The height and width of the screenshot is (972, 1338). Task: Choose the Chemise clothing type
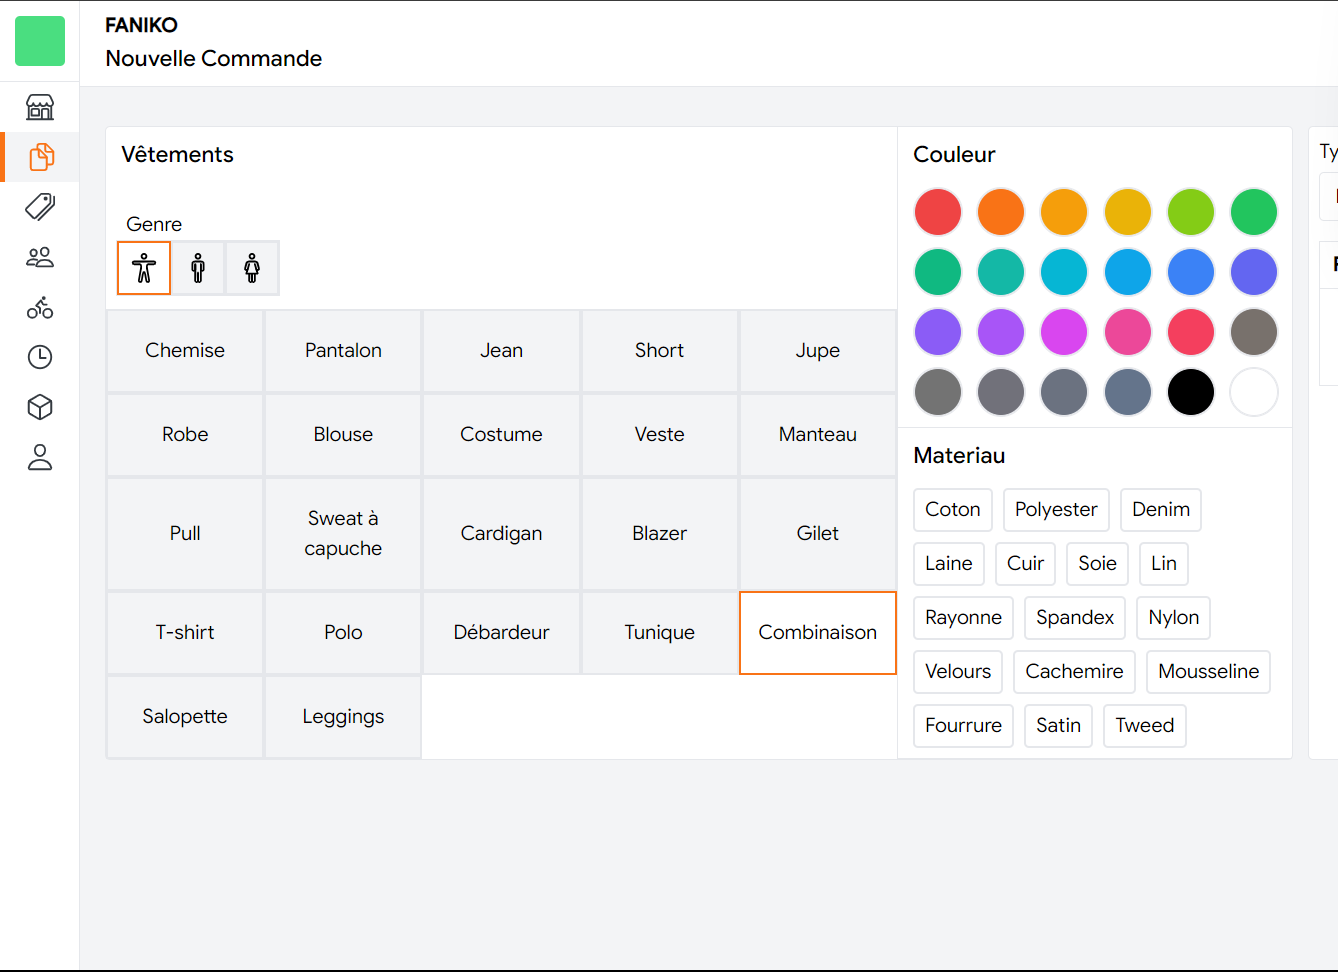185,351
